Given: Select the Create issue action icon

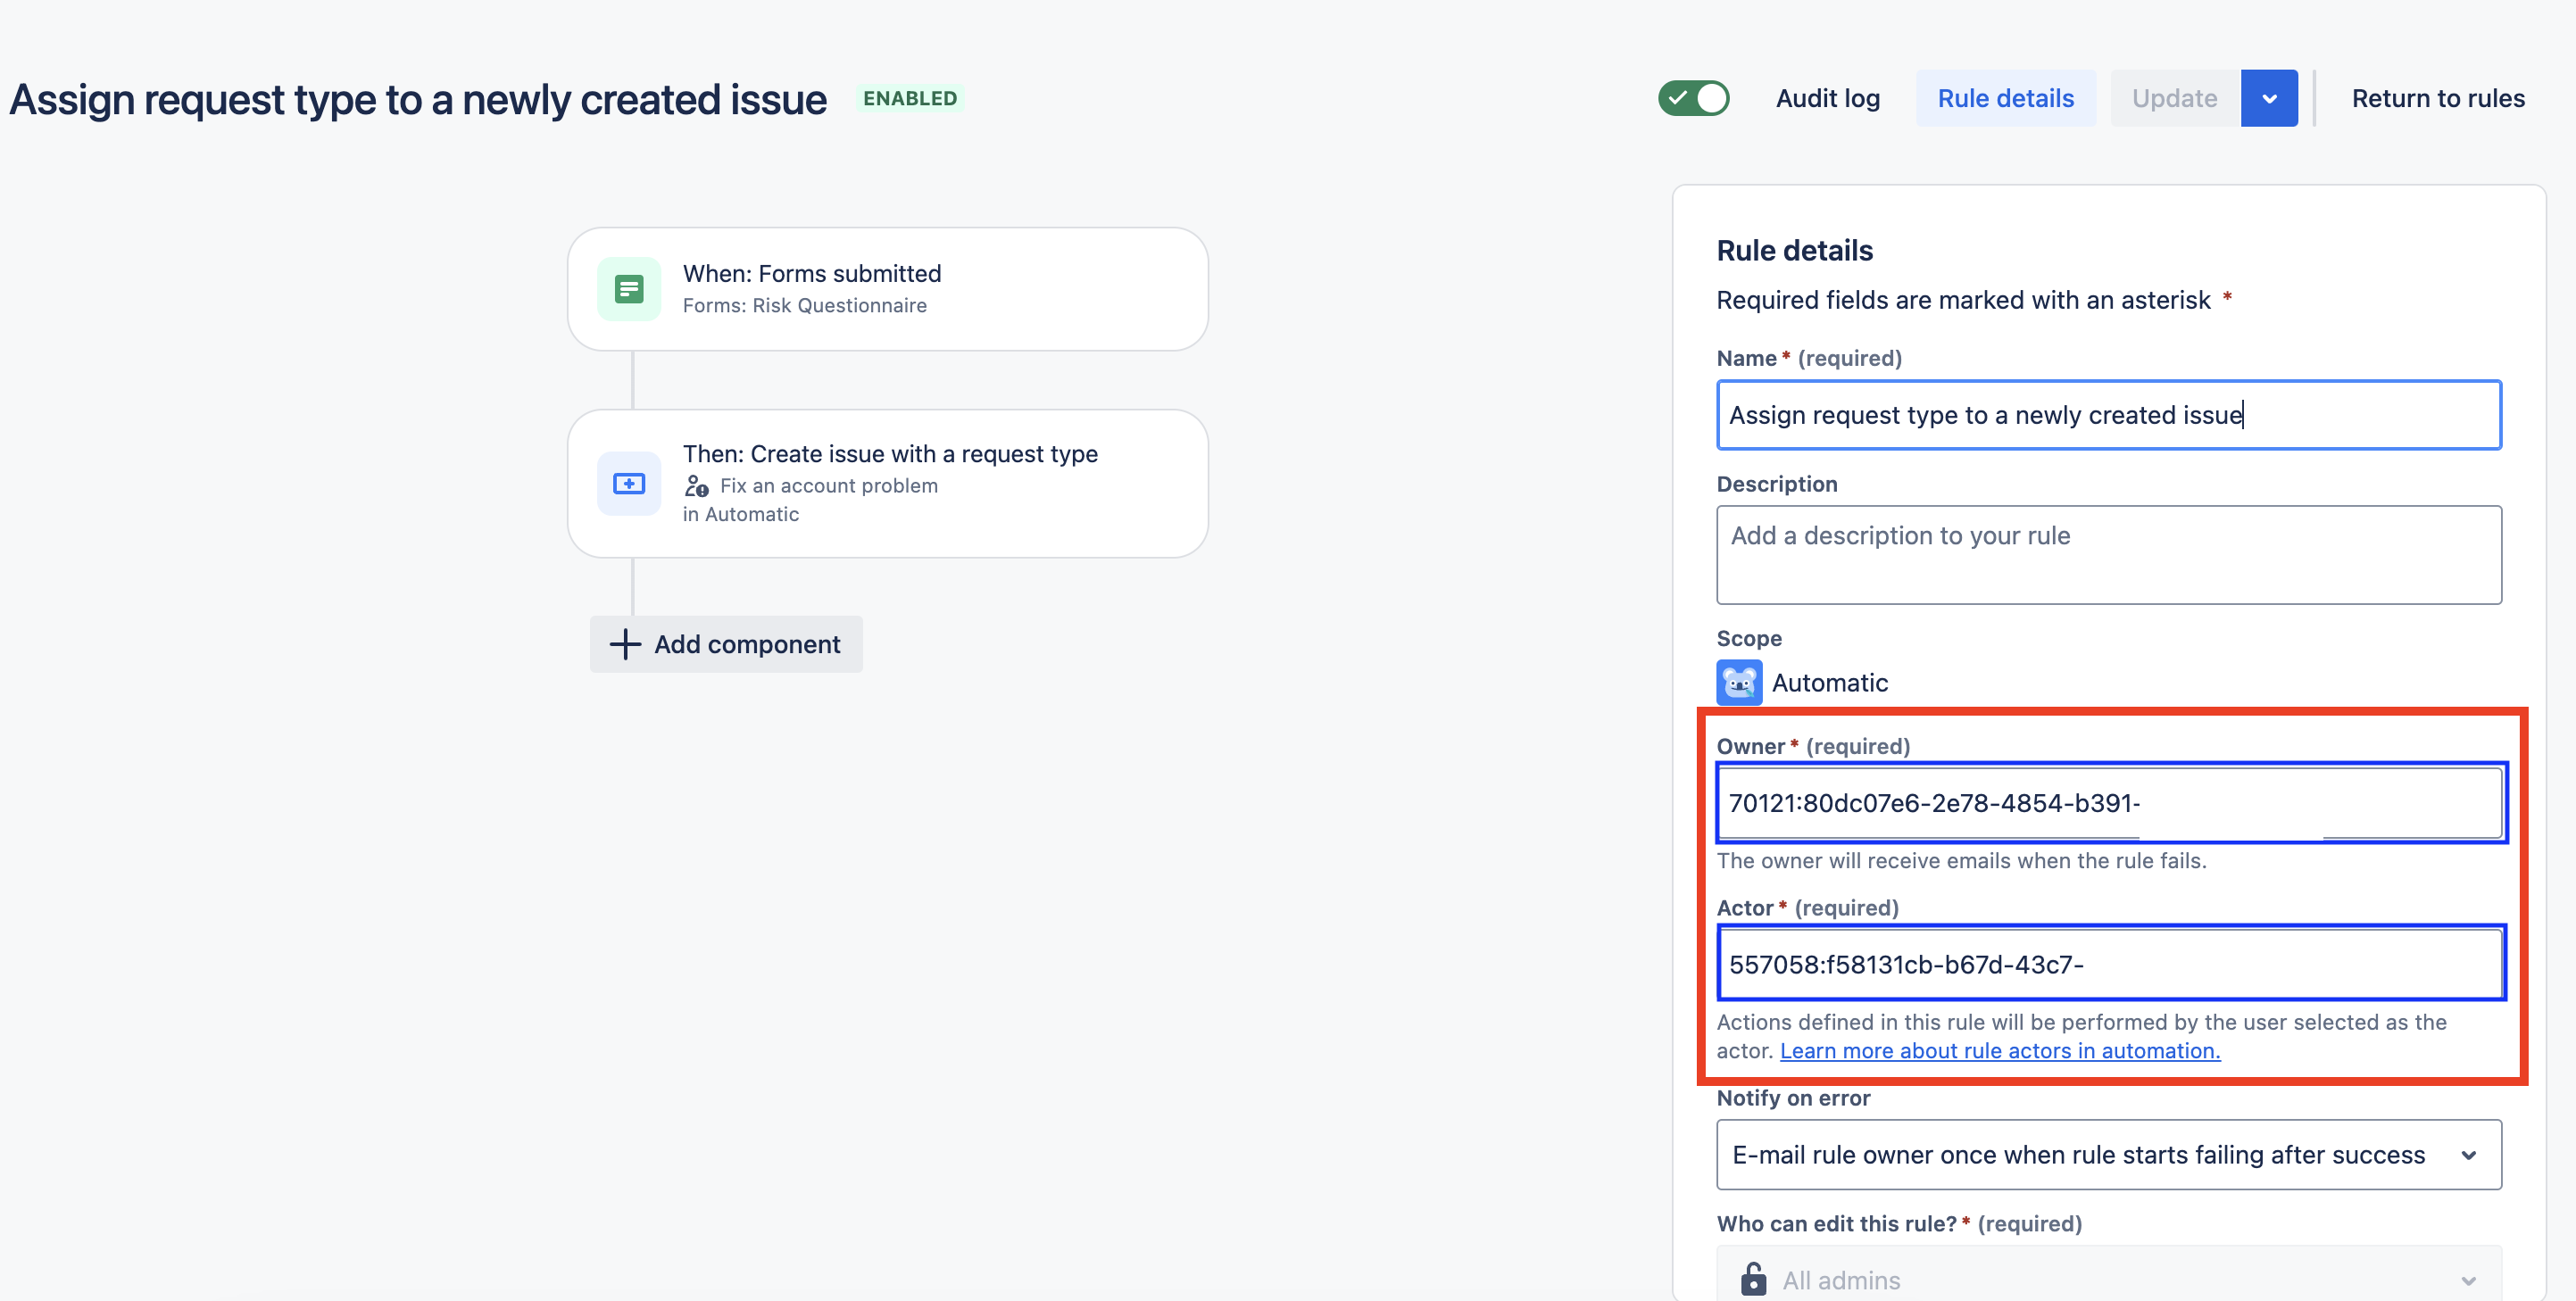Looking at the screenshot, I should (628, 483).
